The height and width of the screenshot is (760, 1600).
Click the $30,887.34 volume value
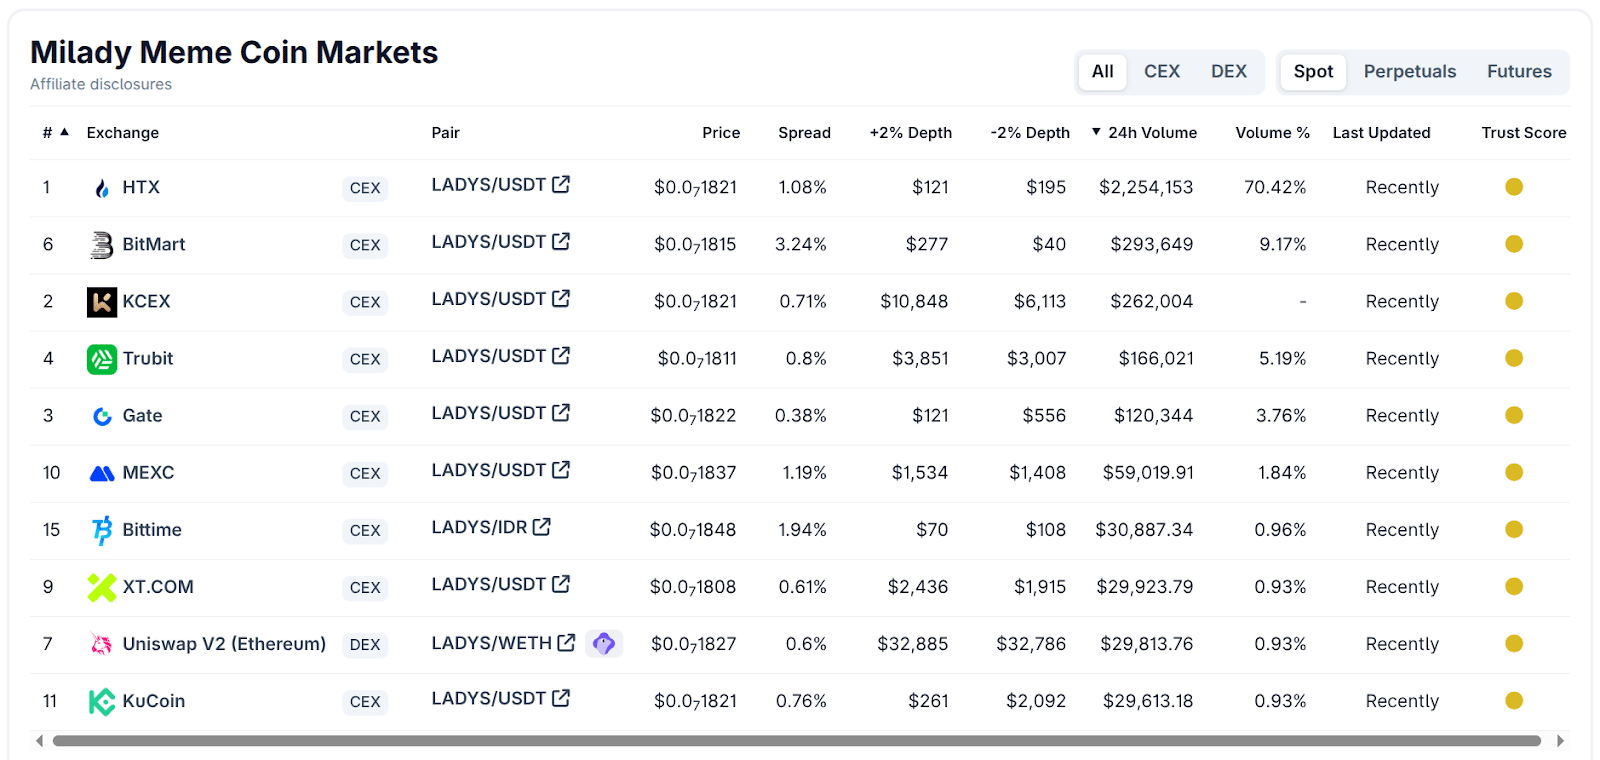[x=1144, y=530]
